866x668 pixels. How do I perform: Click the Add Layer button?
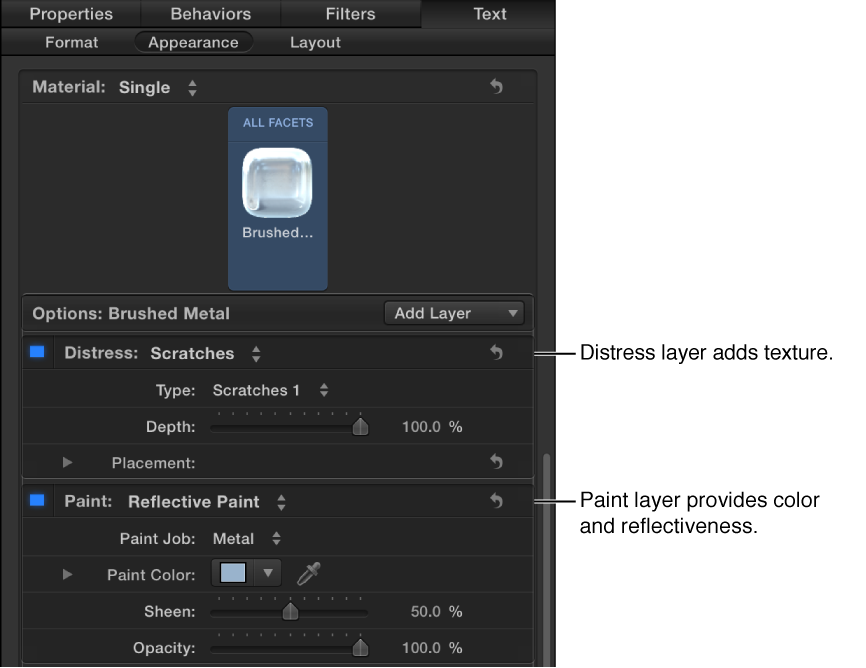454,313
